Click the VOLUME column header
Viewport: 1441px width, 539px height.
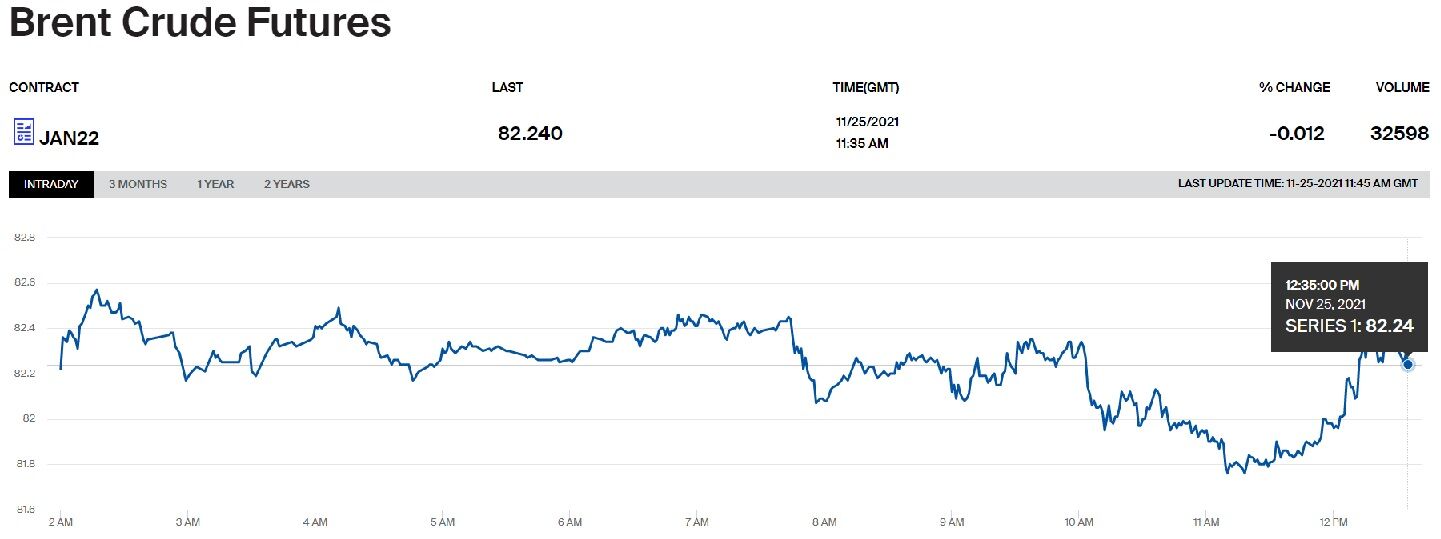tap(1402, 87)
